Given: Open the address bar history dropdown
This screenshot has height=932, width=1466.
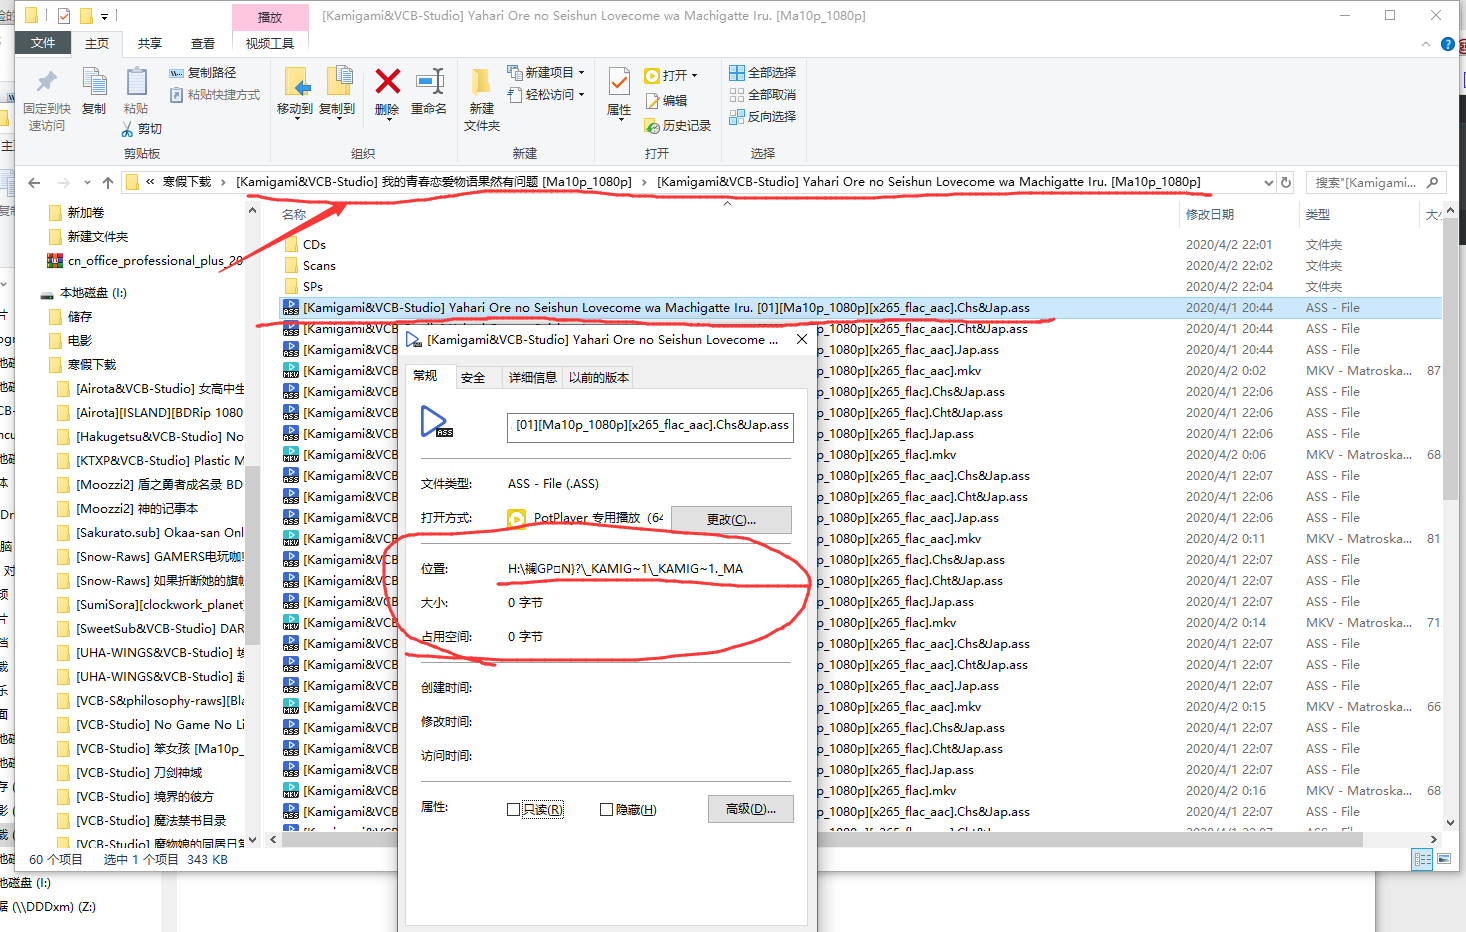Looking at the screenshot, I should point(1268,182).
